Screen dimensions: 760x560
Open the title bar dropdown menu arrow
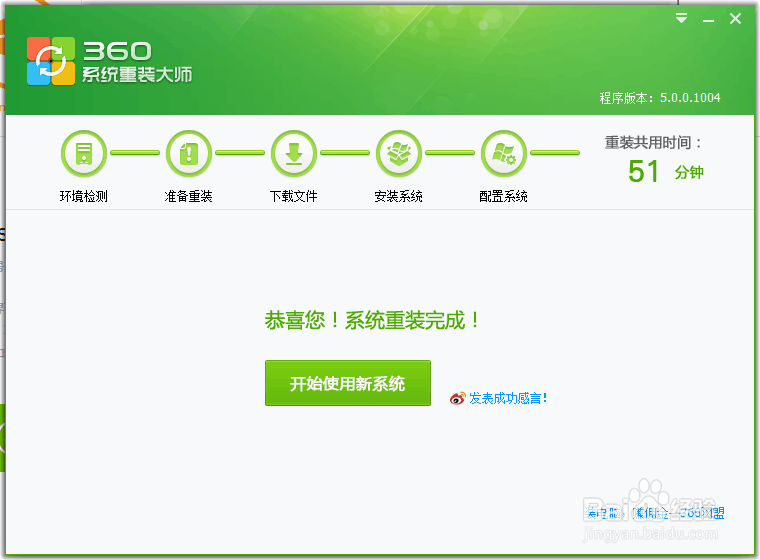pos(681,18)
